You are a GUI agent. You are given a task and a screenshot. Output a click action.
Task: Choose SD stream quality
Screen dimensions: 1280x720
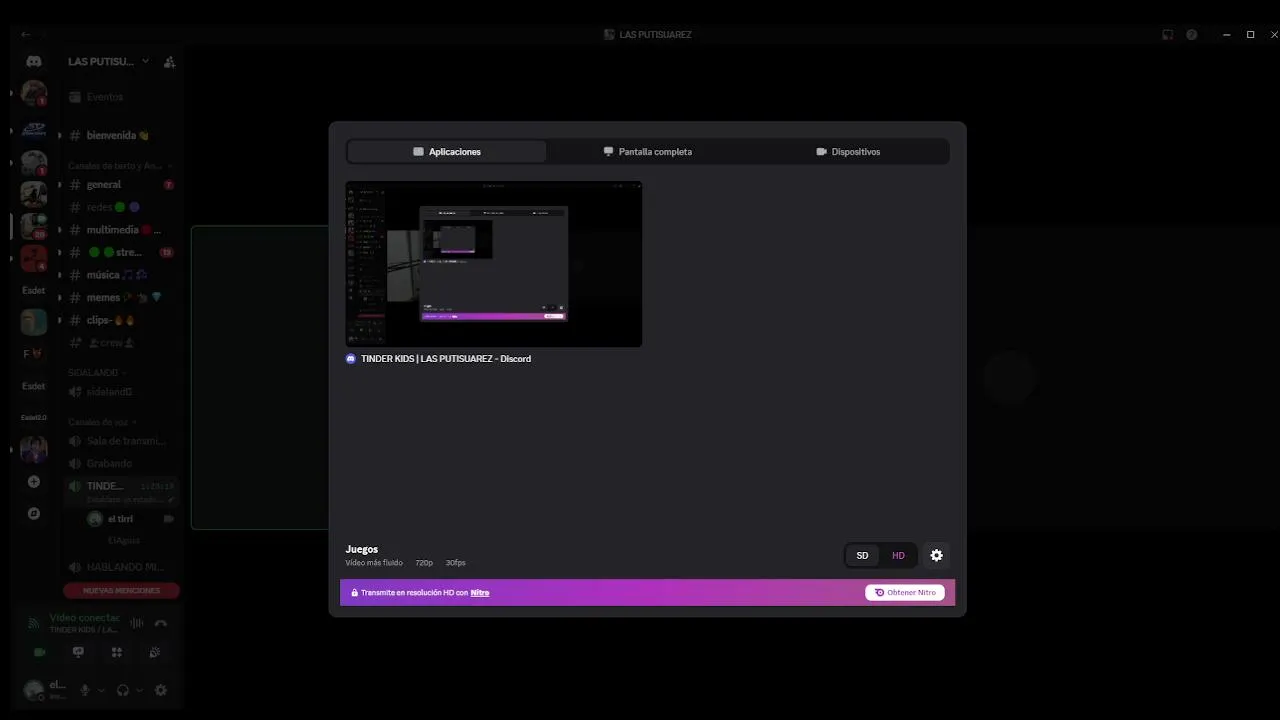pyautogui.click(x=862, y=556)
